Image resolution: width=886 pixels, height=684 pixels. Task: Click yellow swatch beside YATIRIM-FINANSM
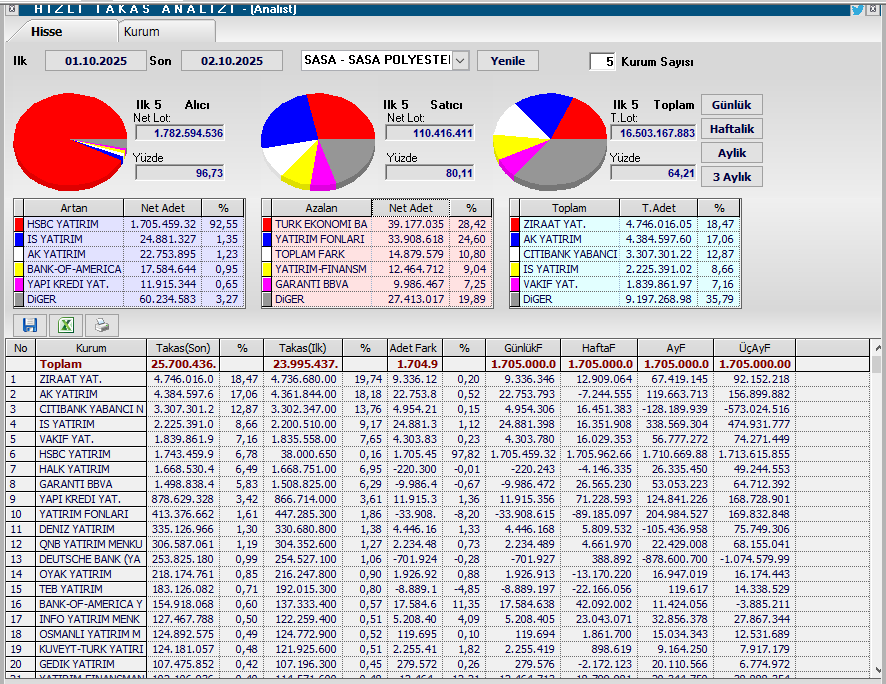[x=267, y=269]
